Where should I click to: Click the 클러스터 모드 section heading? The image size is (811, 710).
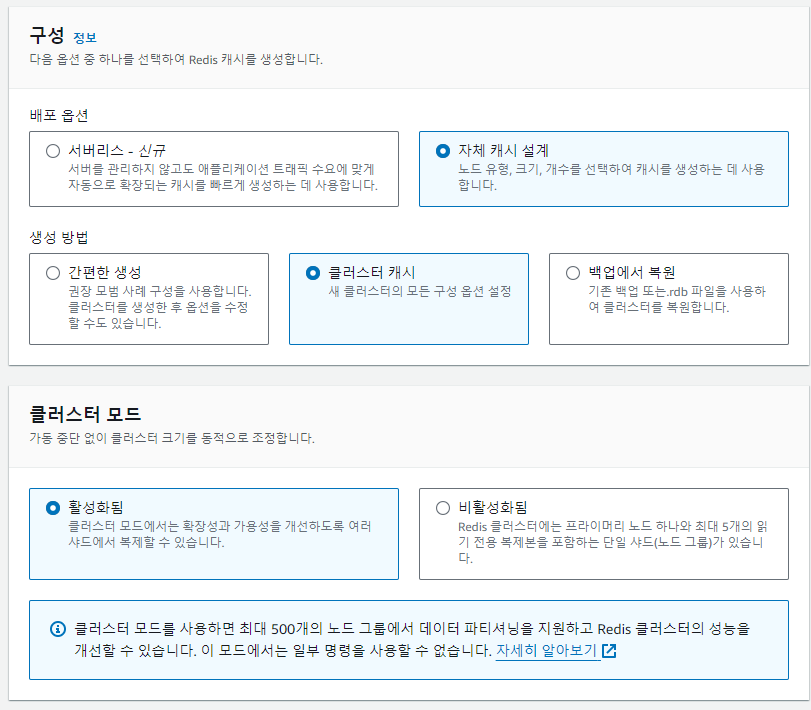click(85, 414)
